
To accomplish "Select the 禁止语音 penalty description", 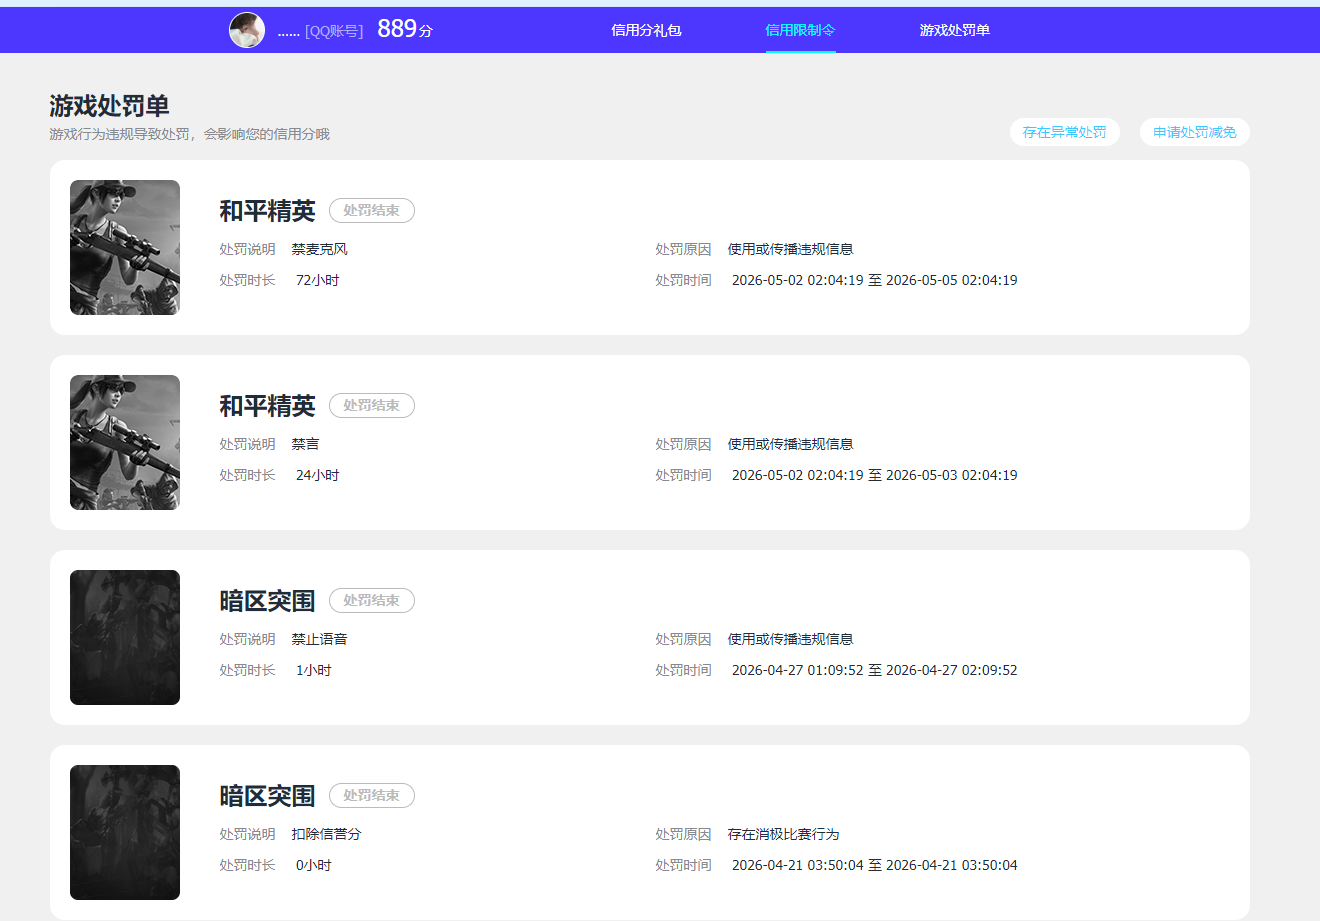I will click(320, 639).
